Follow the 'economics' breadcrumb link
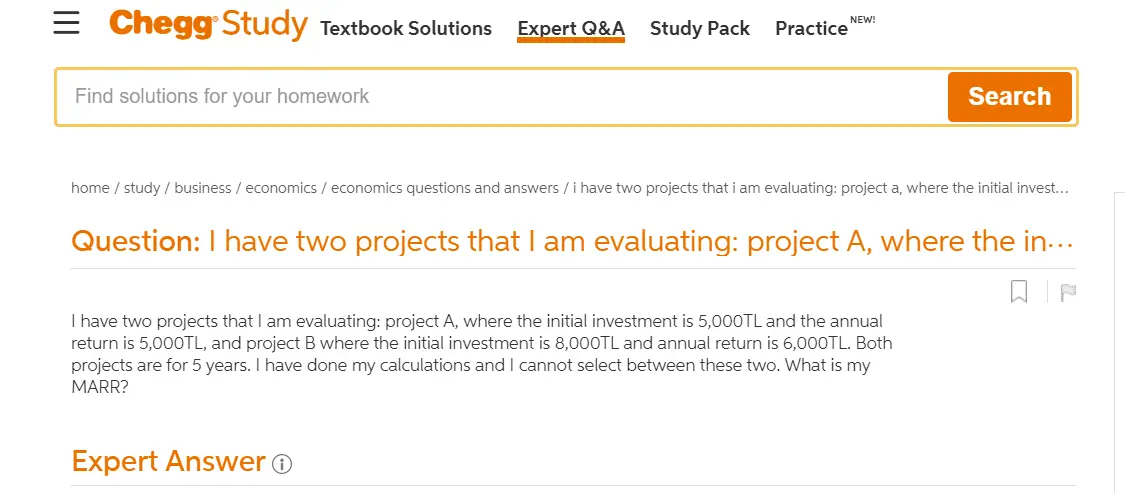The image size is (1125, 493). [281, 188]
